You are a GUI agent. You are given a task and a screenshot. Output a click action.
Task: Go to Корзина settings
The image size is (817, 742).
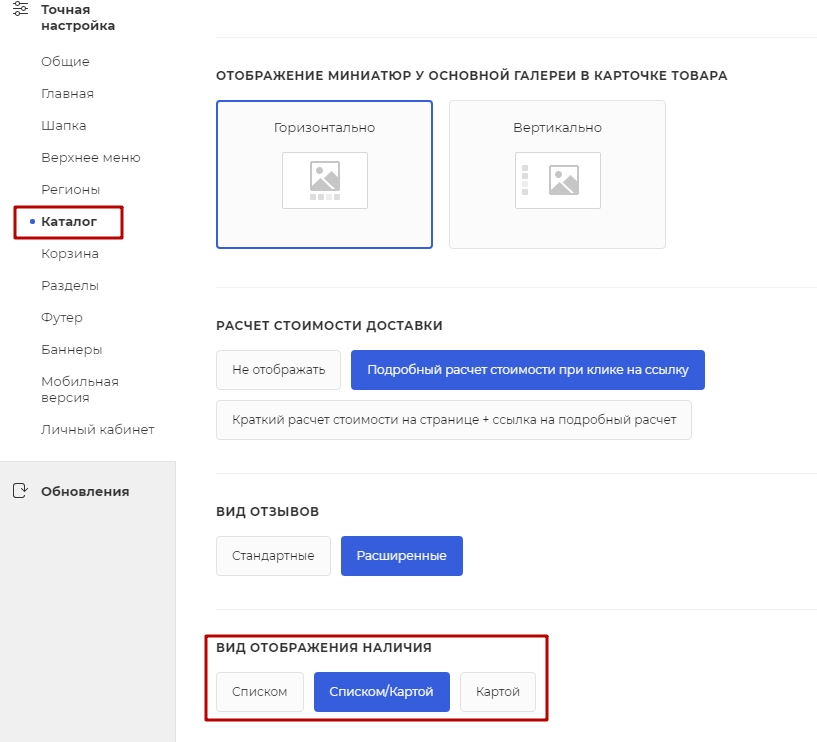(x=70, y=254)
